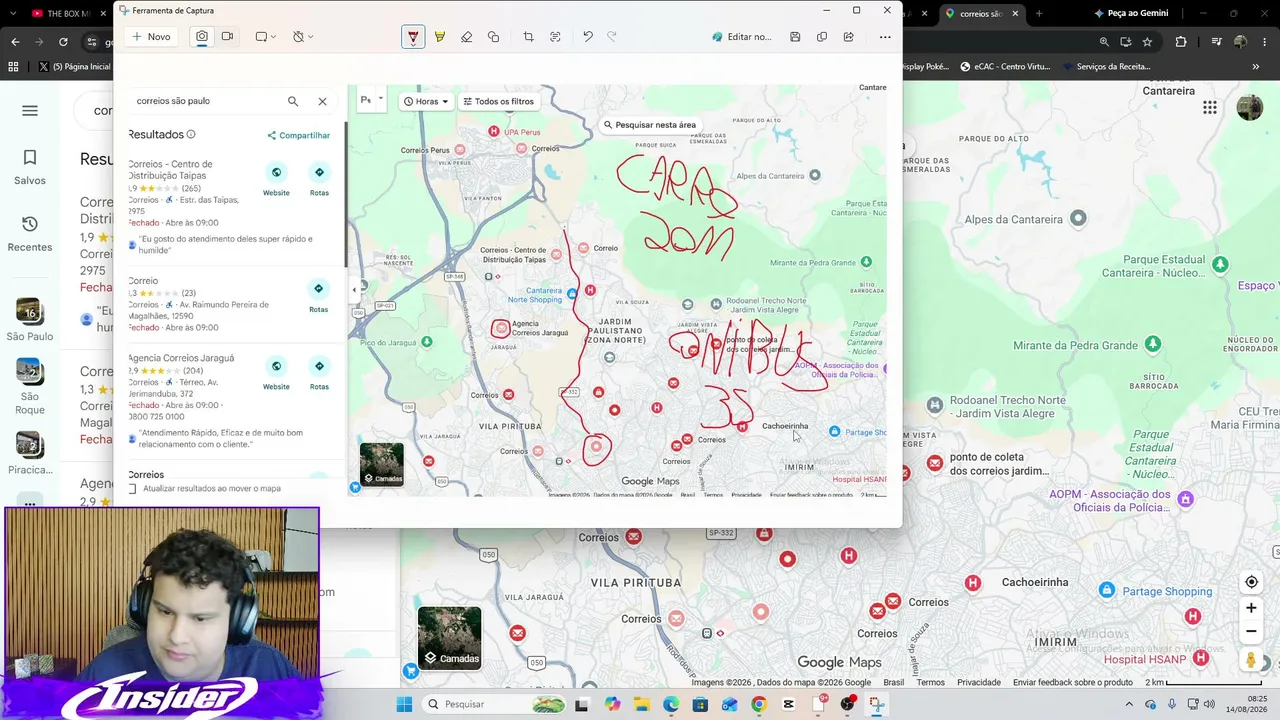Click the Partage Shopping map pin
Screen dimensions: 1280x720
1107,591
